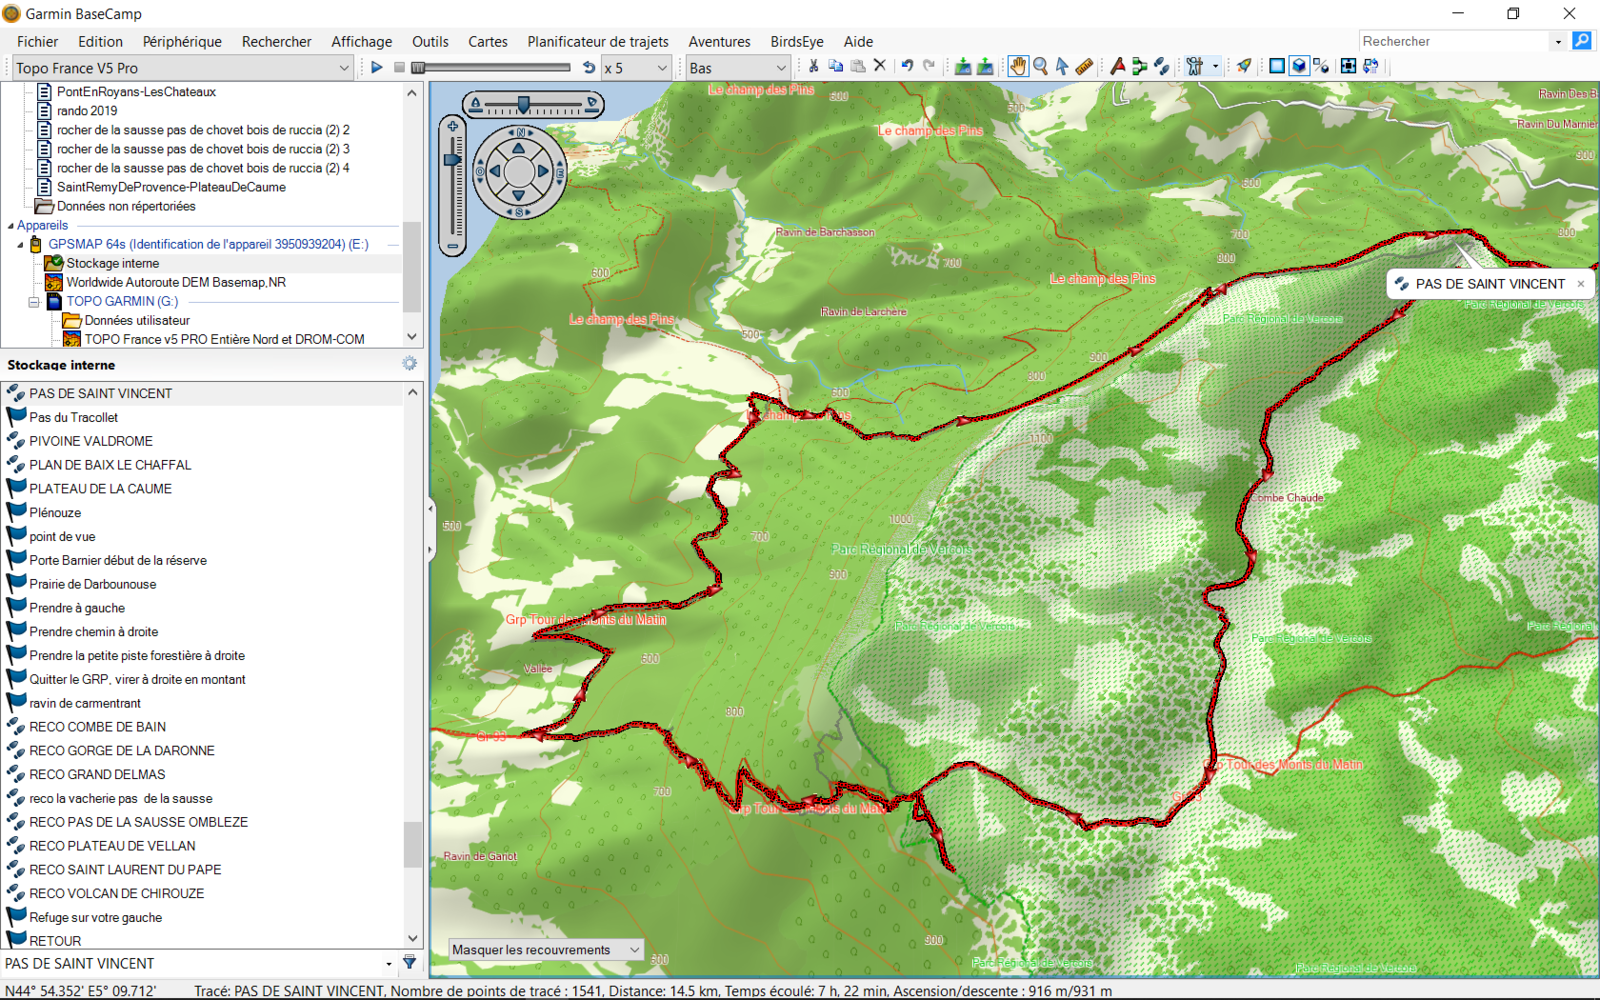Screen dimensions: 1600x1000
Task: Adjust the vertical zoom slider handle
Action: click(x=452, y=159)
